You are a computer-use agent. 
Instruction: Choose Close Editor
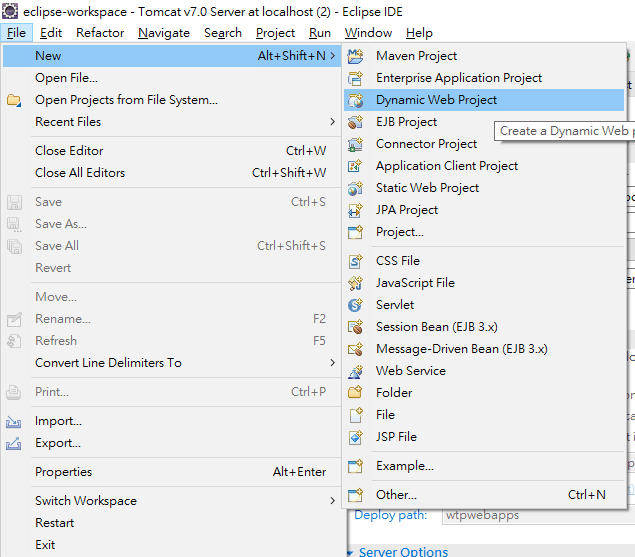coord(172,151)
